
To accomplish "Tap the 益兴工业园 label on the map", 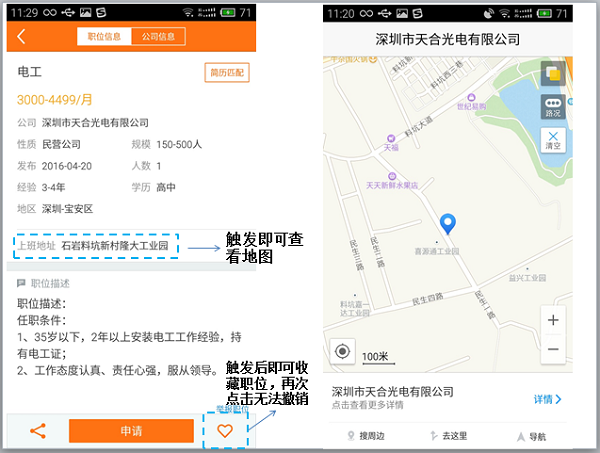I will pyautogui.click(x=527, y=278).
